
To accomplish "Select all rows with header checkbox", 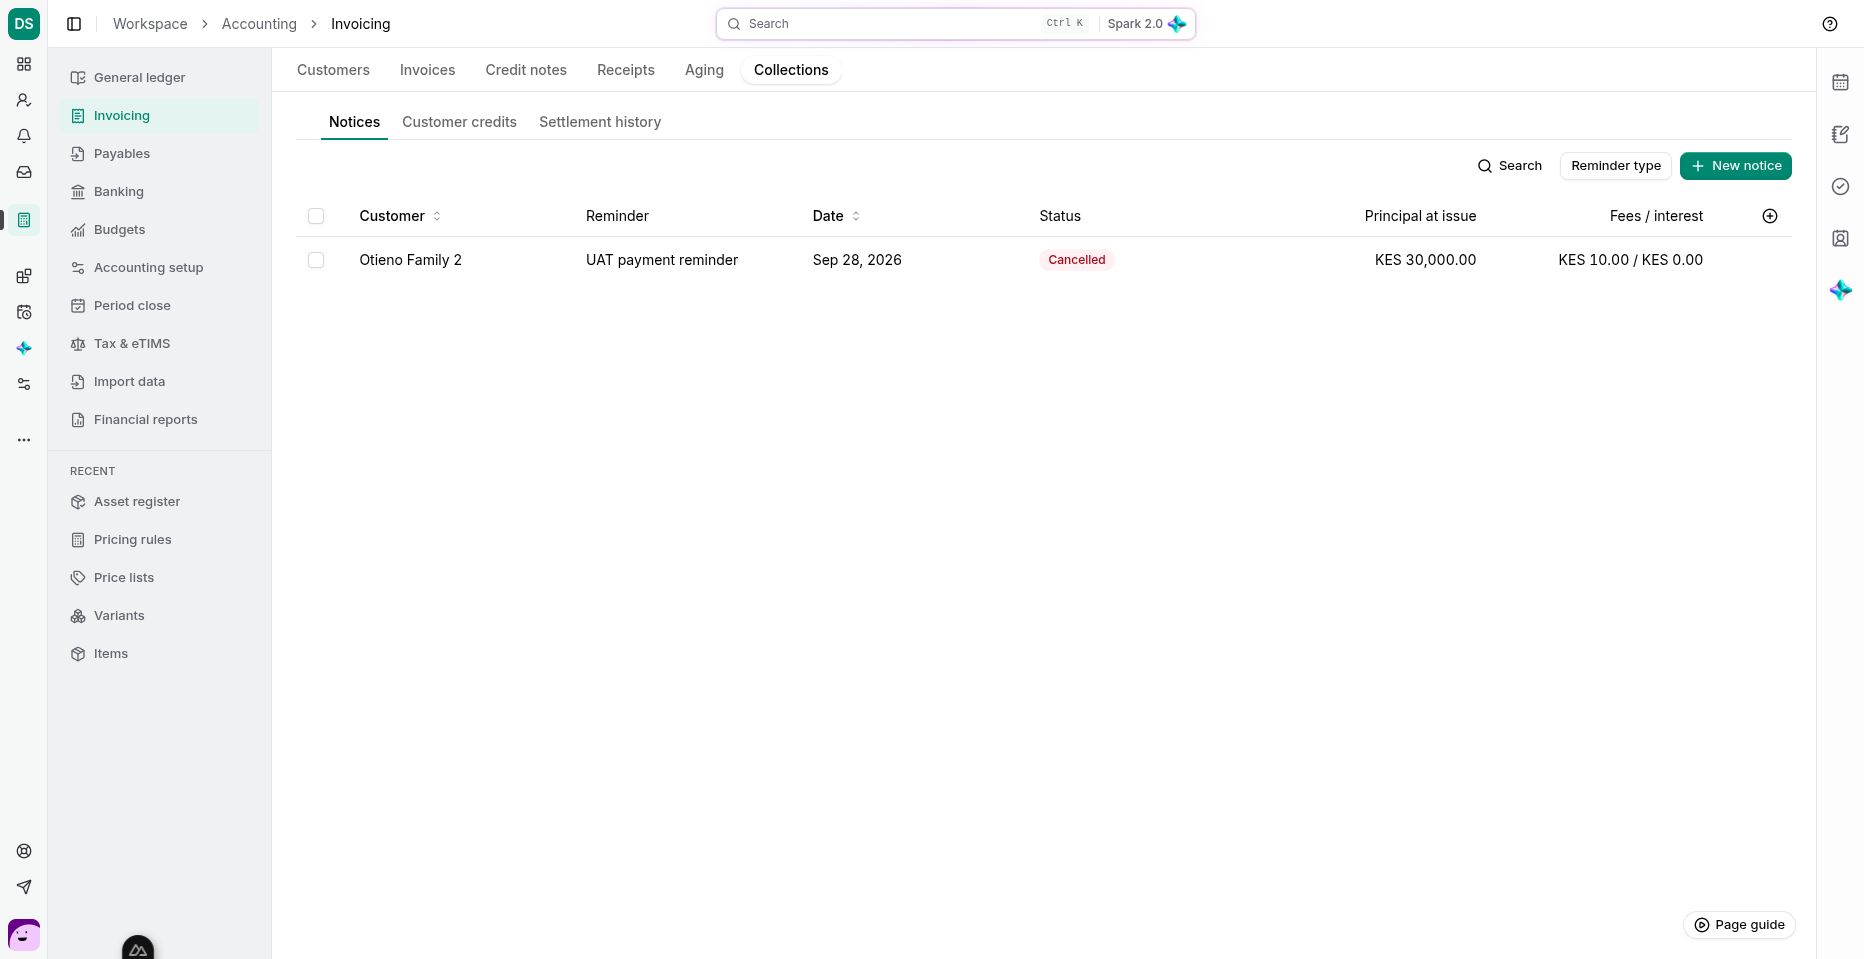I will 316,216.
